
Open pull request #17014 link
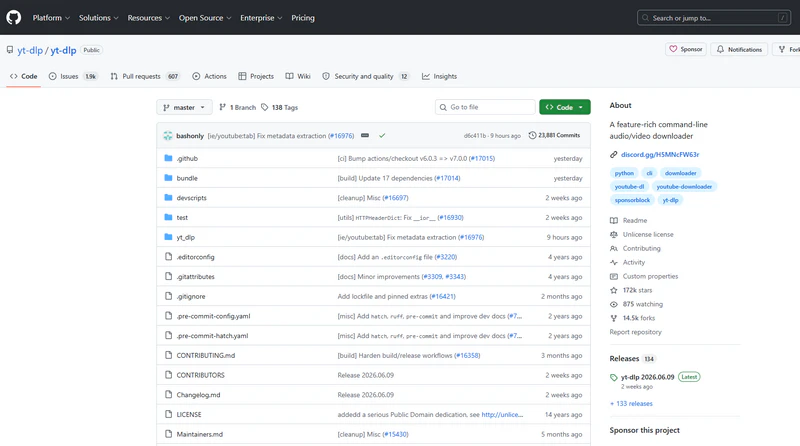447,178
